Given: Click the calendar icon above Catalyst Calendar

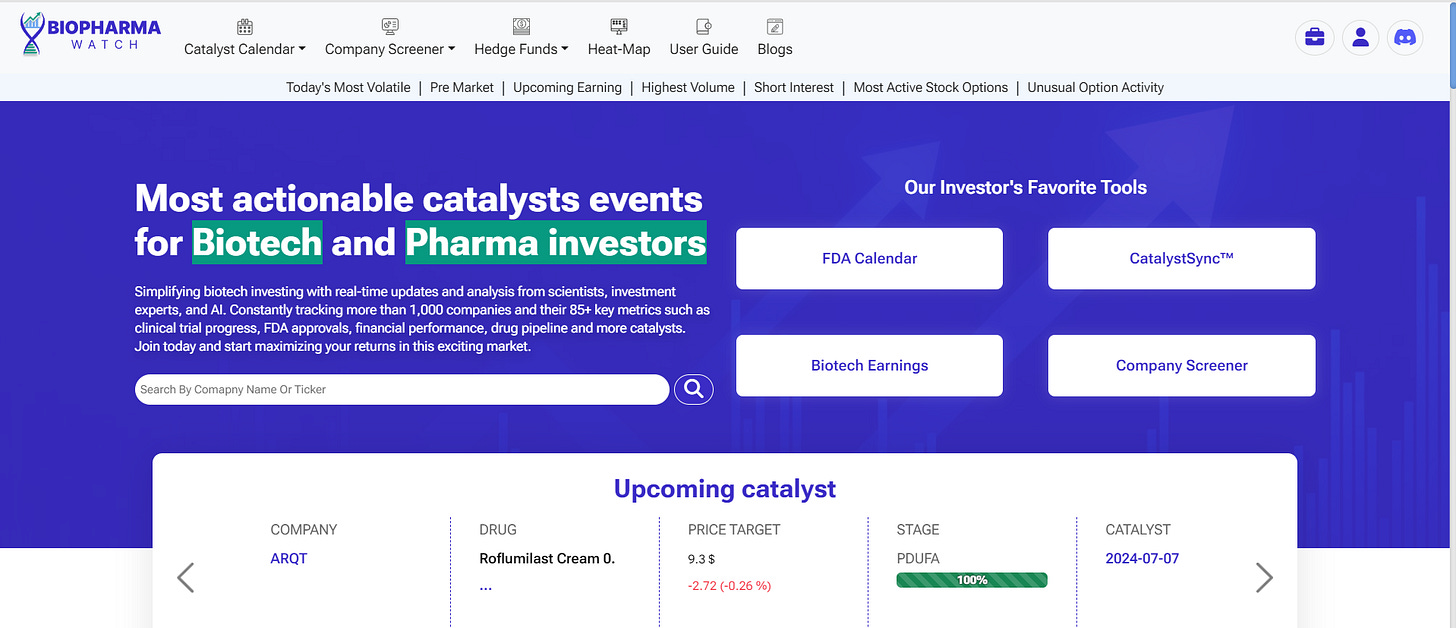Looking at the screenshot, I should (245, 27).
